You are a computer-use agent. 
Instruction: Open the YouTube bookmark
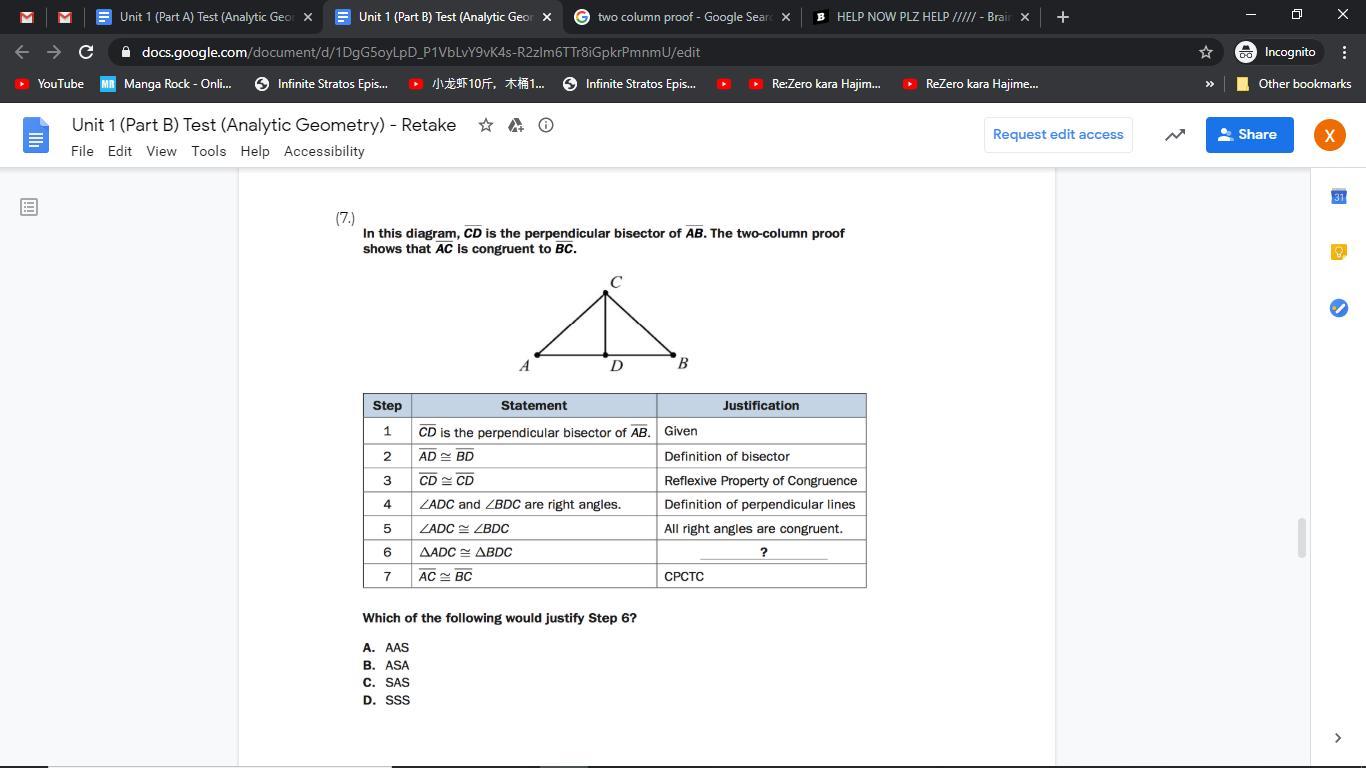tap(49, 84)
